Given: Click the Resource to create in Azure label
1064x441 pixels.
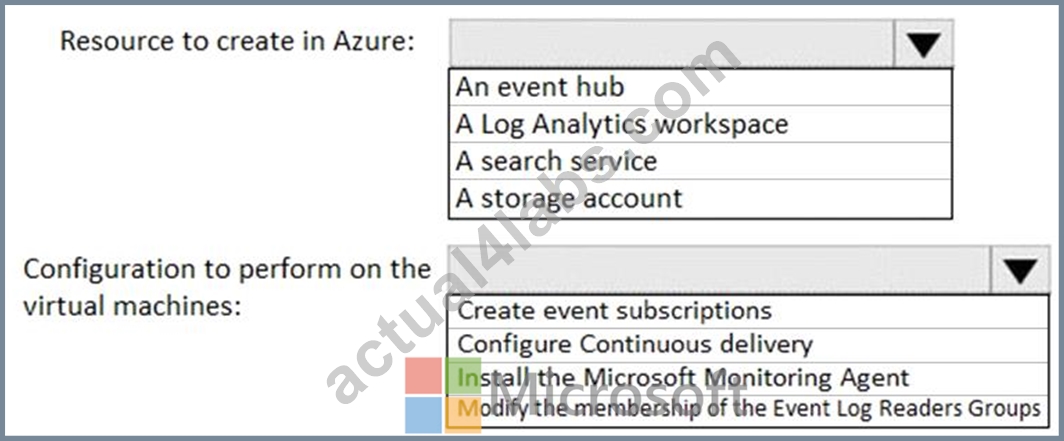Looking at the screenshot, I should pyautogui.click(x=237, y=41).
